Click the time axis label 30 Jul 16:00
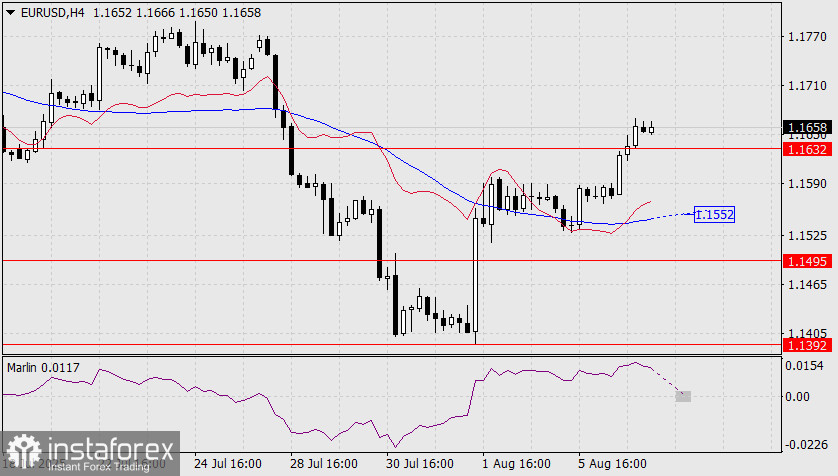 coord(420,463)
